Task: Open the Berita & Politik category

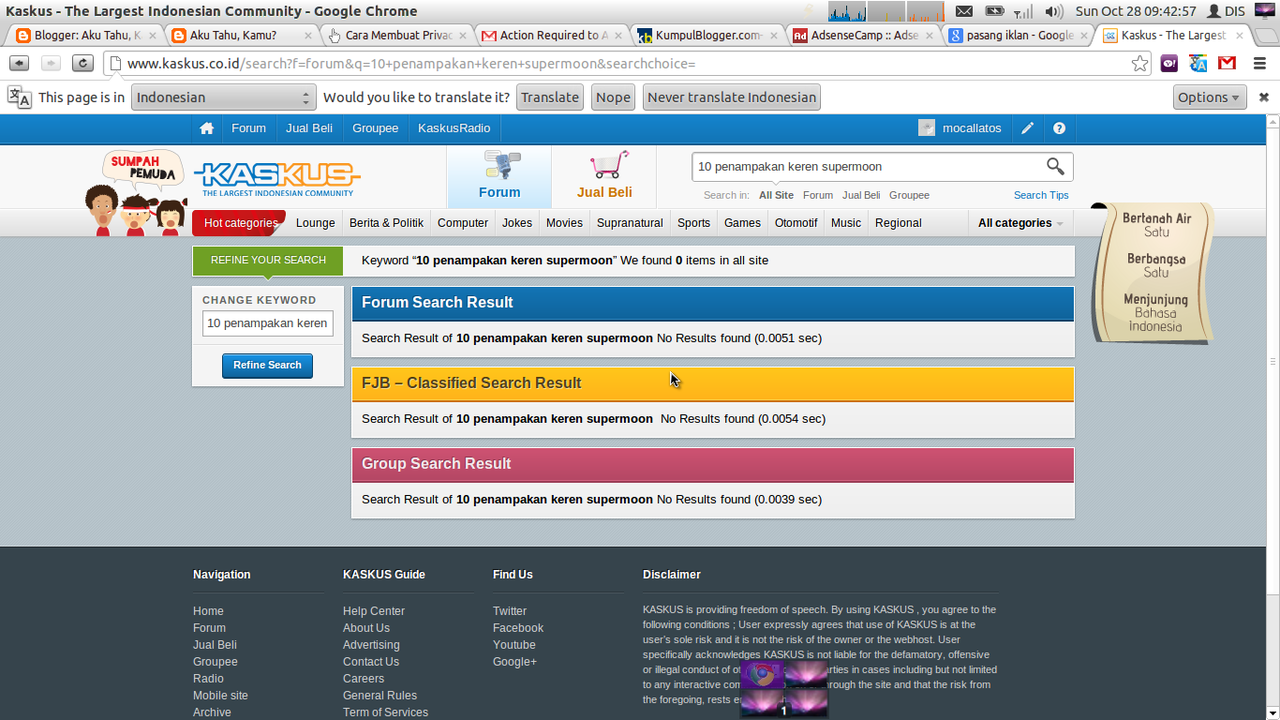Action: click(386, 223)
